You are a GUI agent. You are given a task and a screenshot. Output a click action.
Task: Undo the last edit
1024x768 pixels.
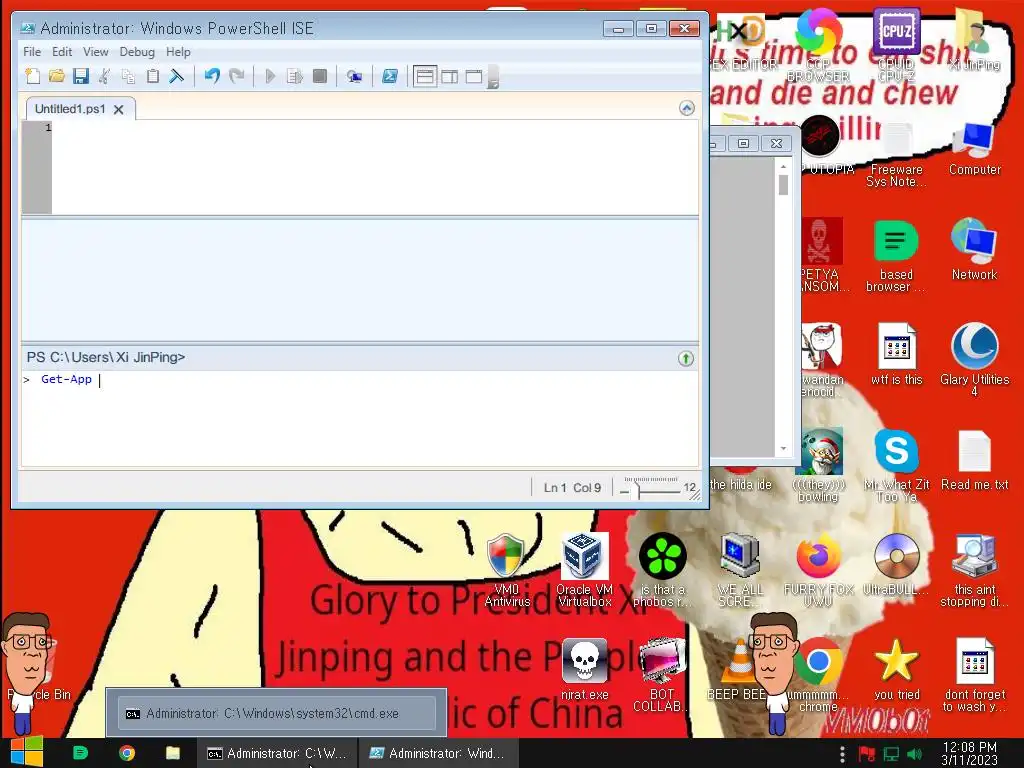212,76
